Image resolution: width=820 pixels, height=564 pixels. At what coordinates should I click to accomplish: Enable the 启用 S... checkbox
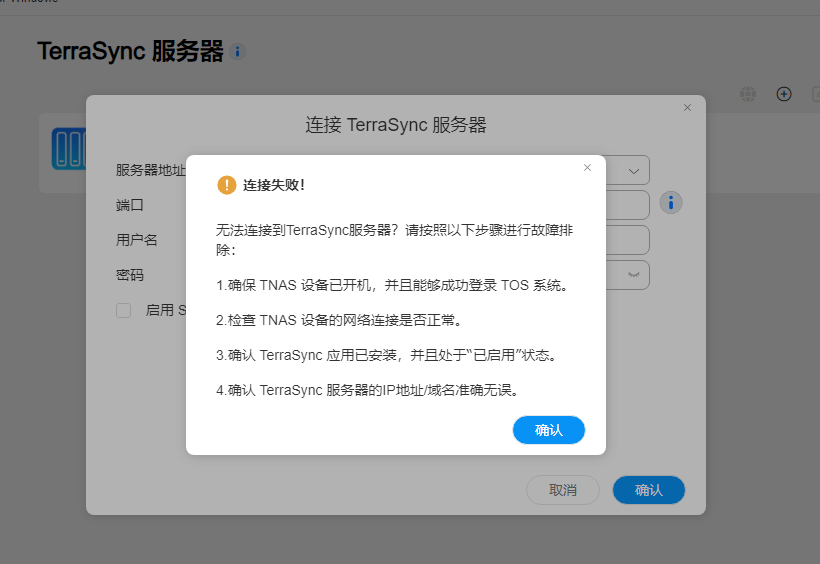pyautogui.click(x=123, y=310)
